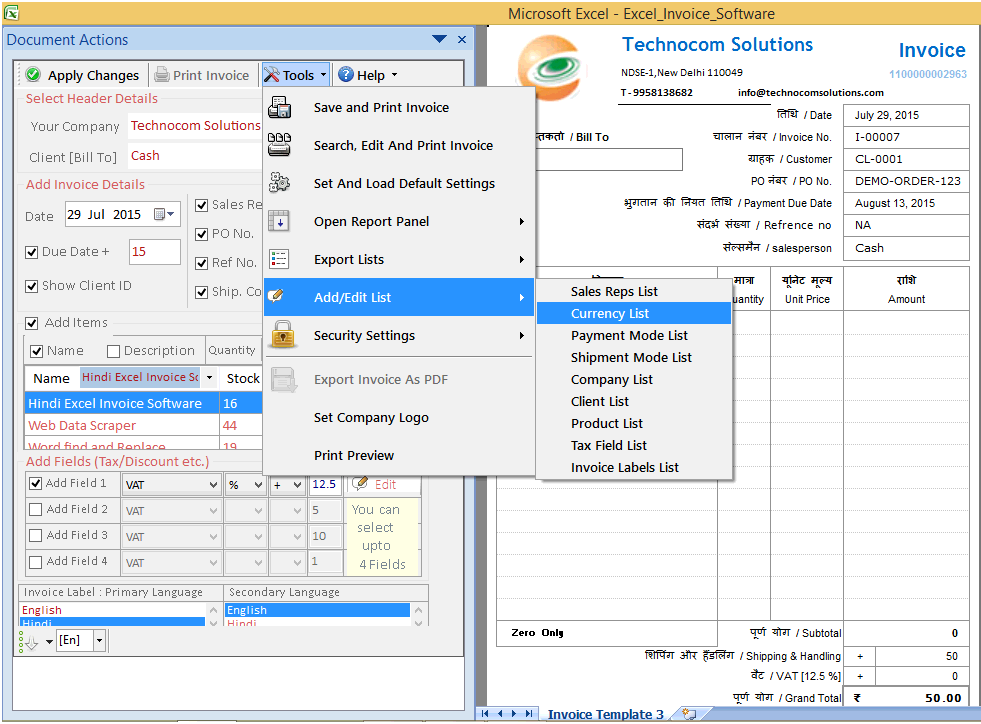The height and width of the screenshot is (724, 981).
Task: Select the Export Lists icon
Action: coord(281,259)
